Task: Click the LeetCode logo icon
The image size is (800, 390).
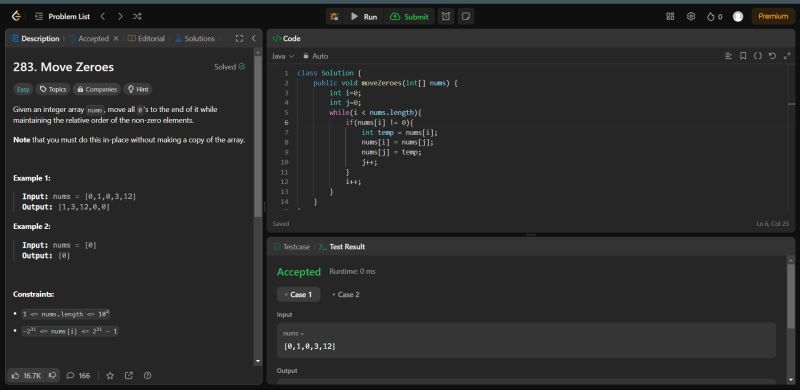Action: (16, 16)
